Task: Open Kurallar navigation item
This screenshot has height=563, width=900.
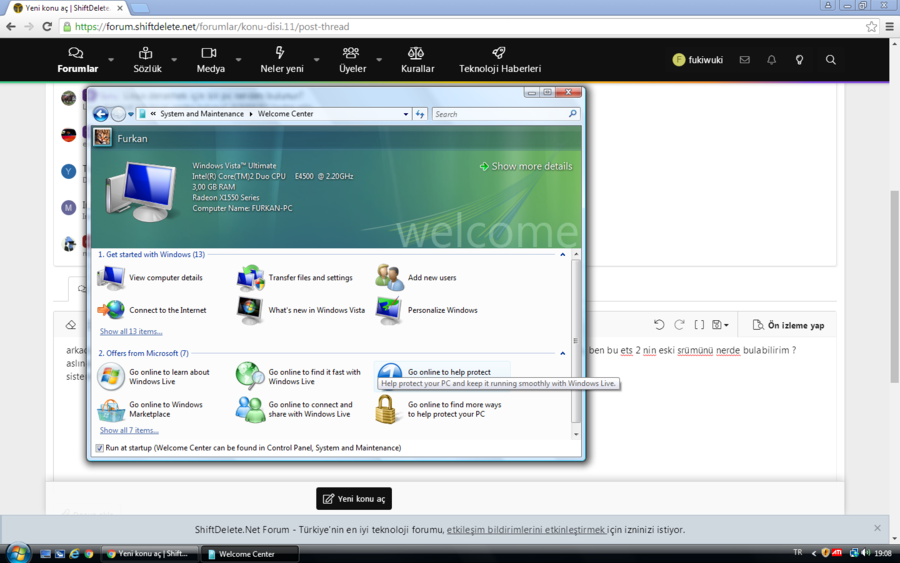Action: [x=417, y=60]
